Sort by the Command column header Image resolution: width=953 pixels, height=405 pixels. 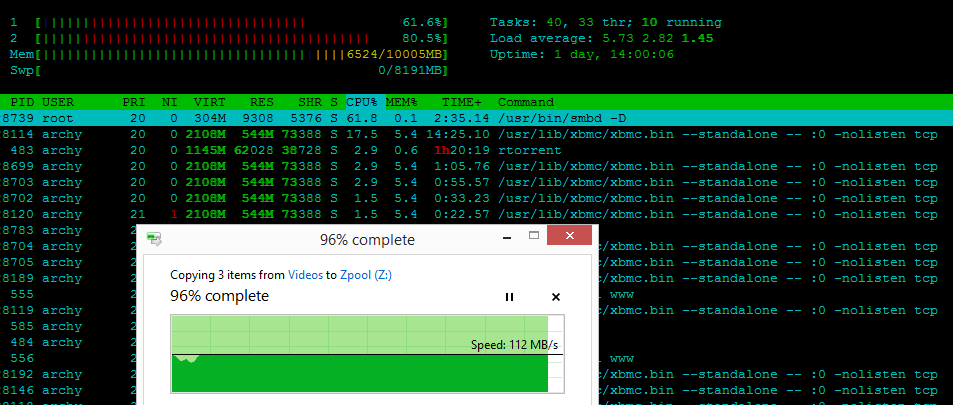526,102
